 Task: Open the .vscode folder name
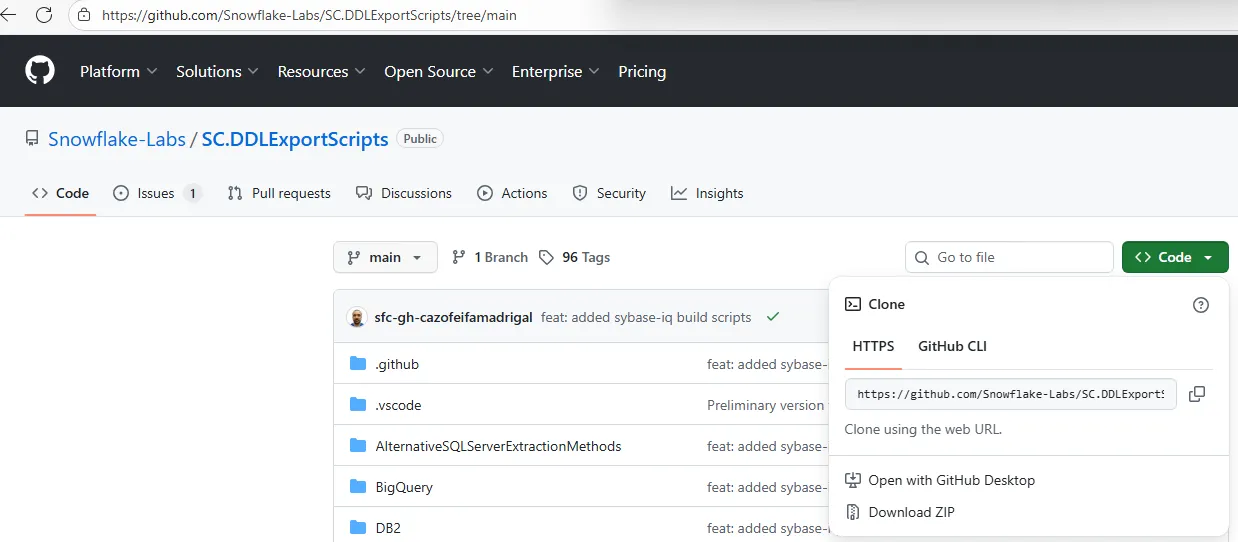(x=398, y=405)
